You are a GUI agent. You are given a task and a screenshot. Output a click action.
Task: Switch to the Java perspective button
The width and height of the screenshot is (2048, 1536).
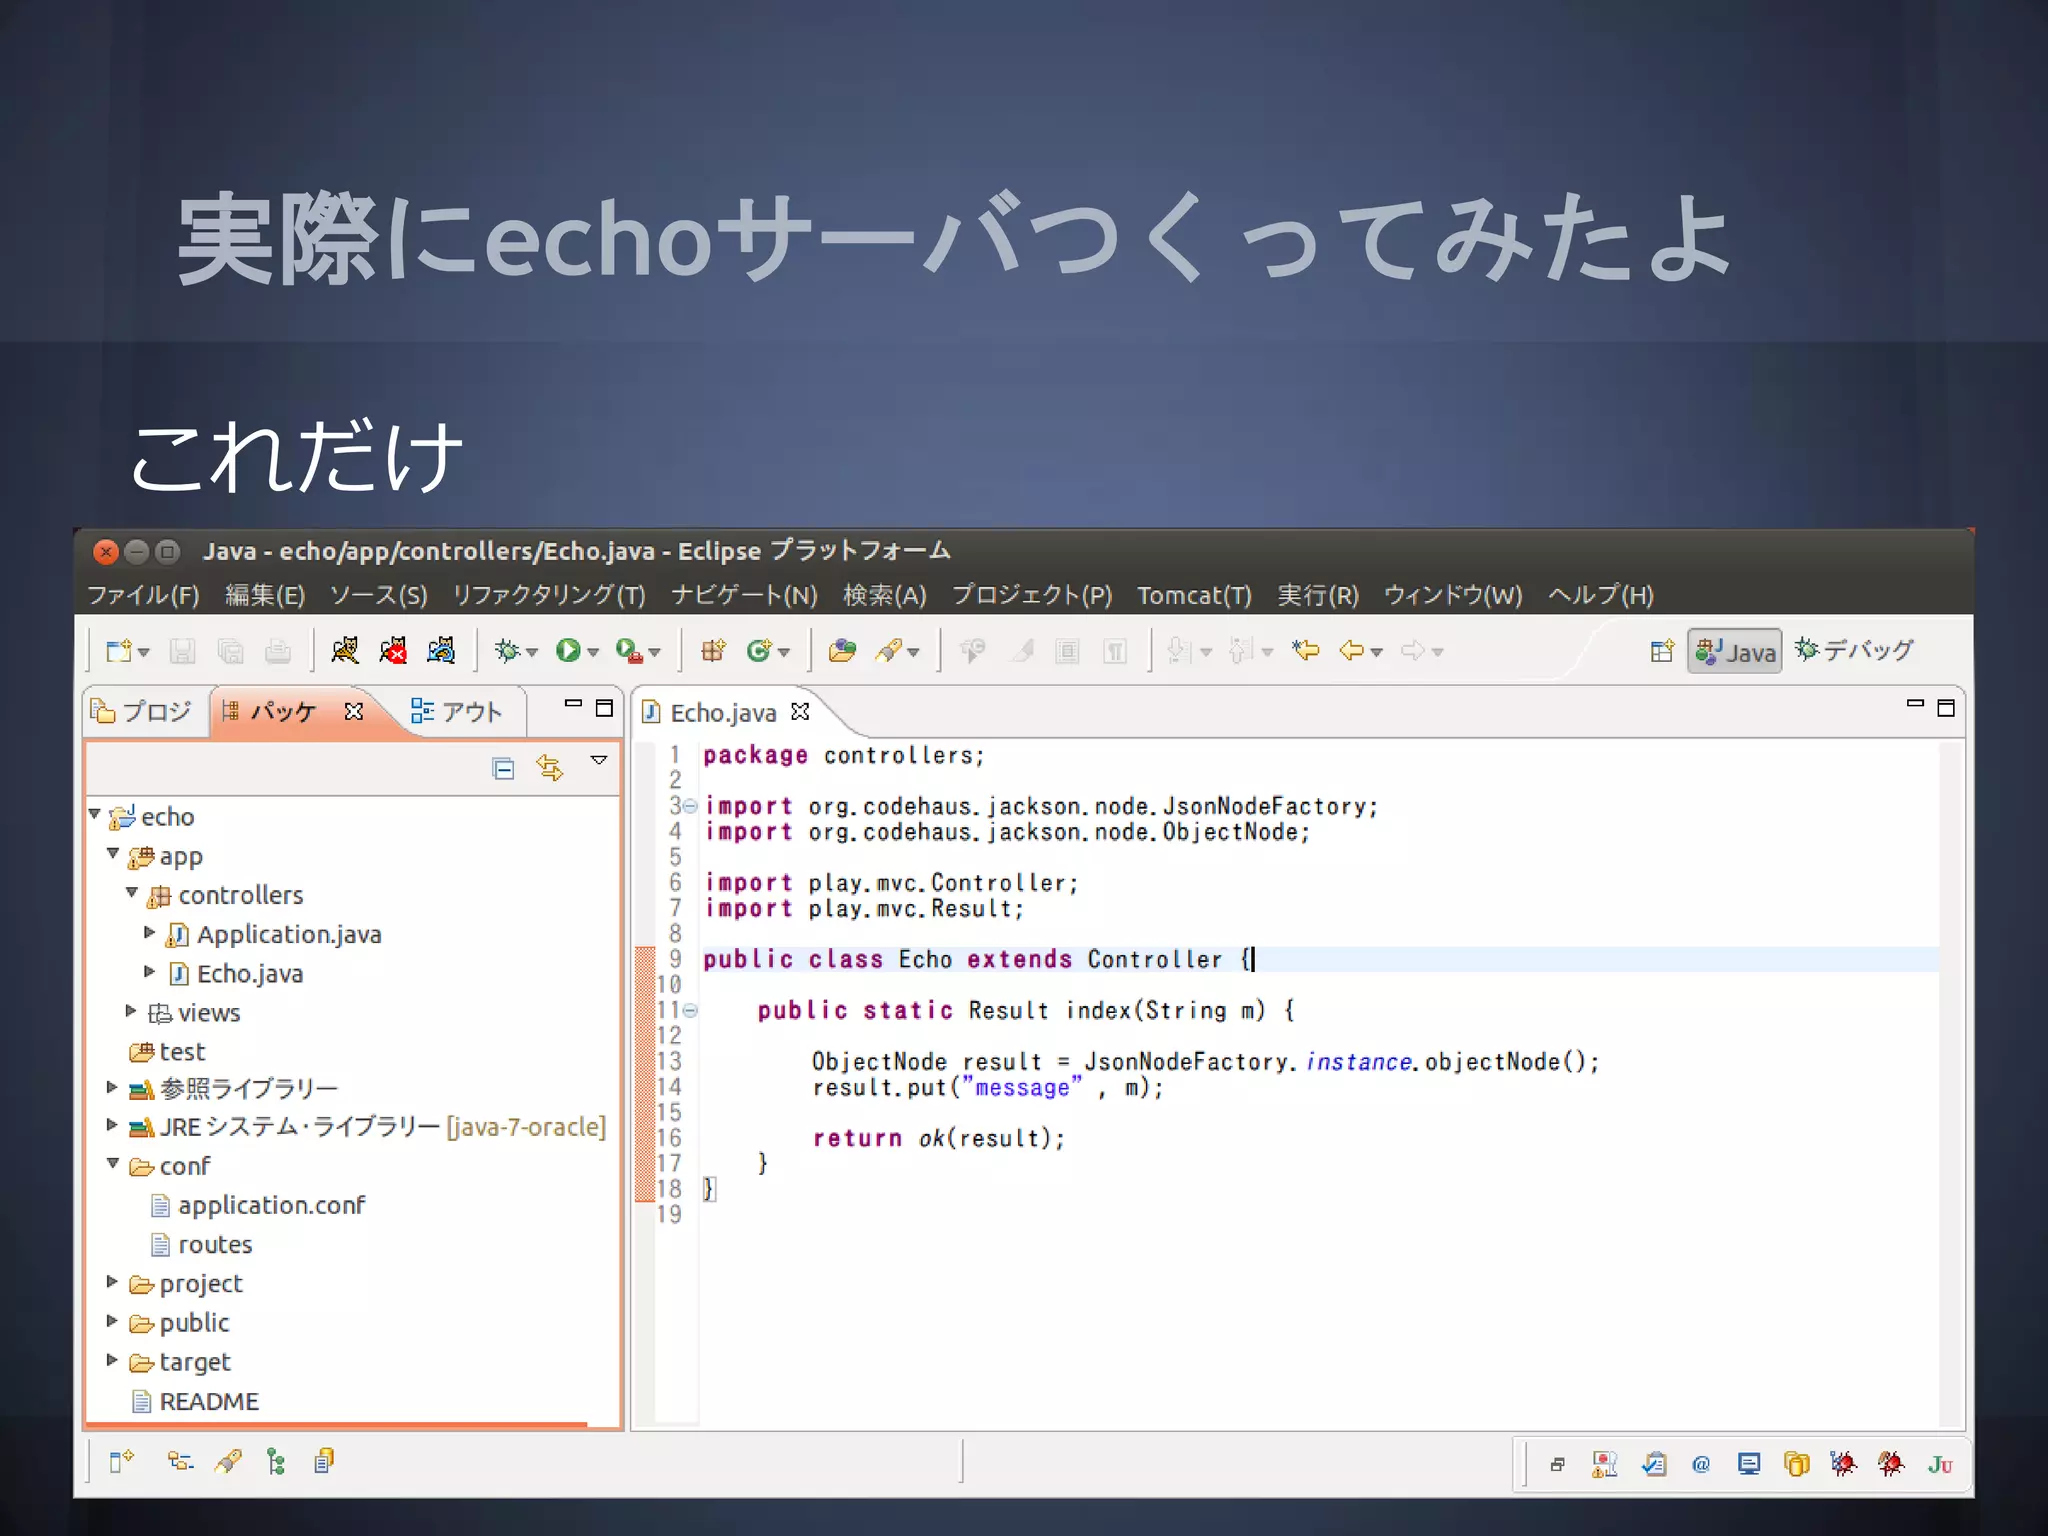point(1735,652)
